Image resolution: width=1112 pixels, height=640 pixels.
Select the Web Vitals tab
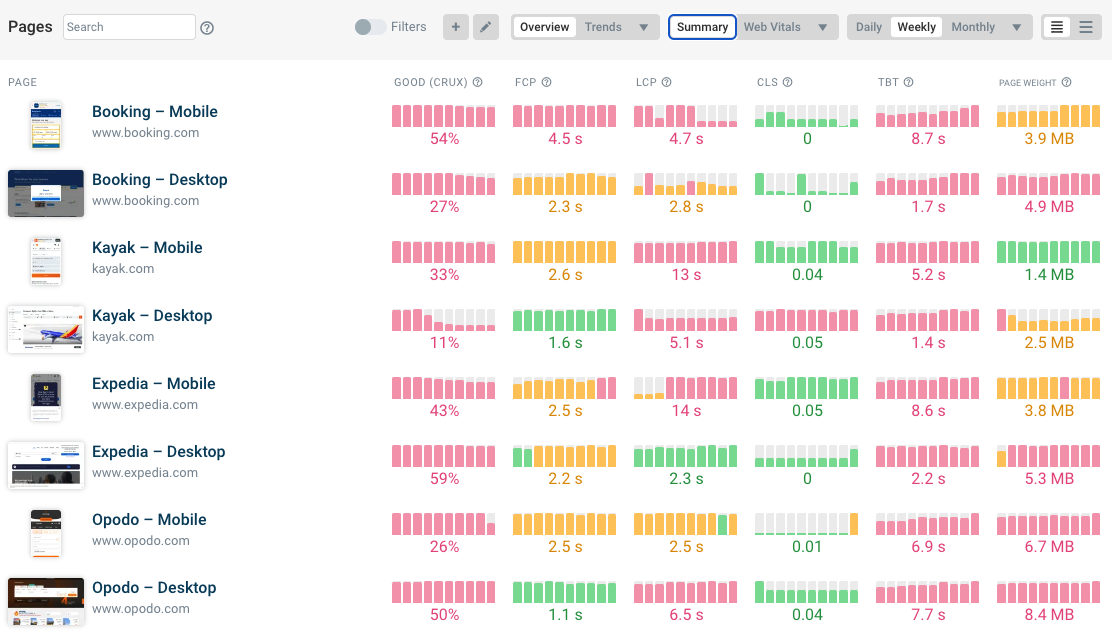pos(772,27)
